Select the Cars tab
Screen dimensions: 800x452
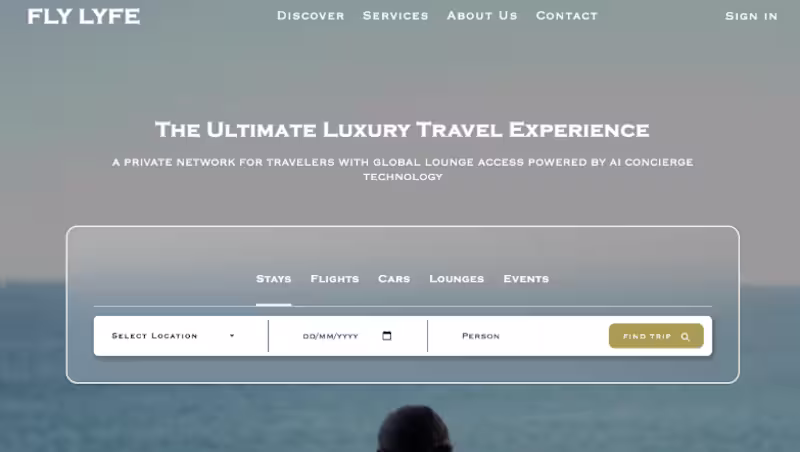point(394,279)
